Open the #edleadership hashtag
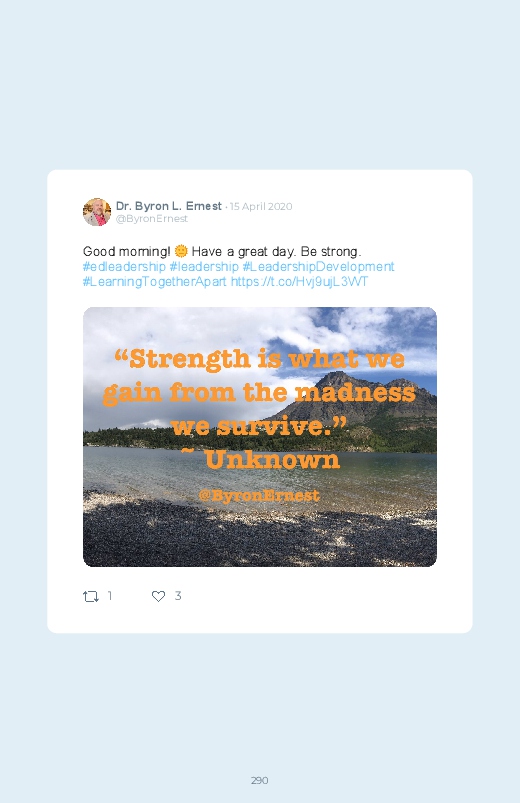This screenshot has height=803, width=520. (x=124, y=267)
